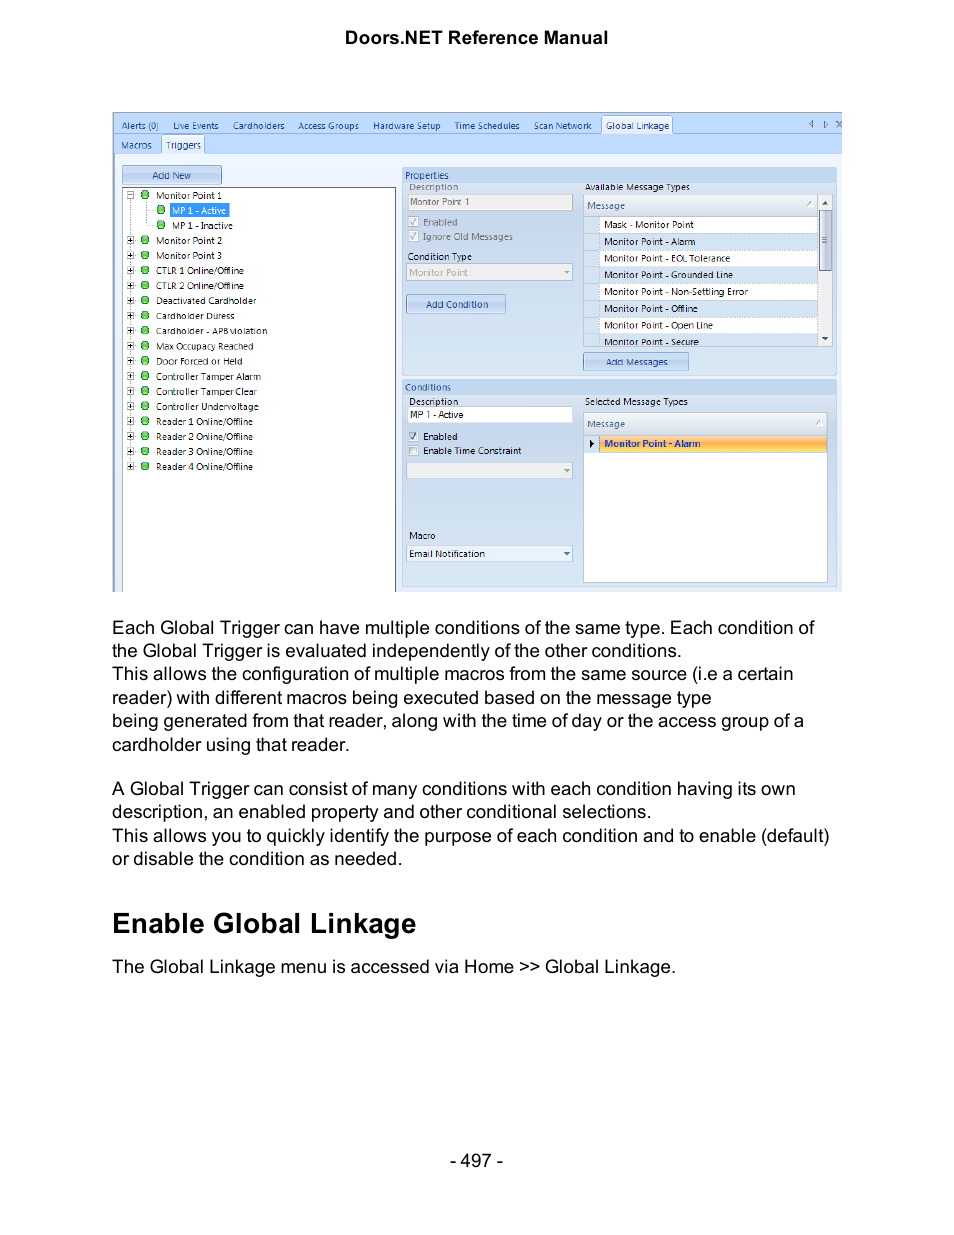Click Properties Description field Monitor Point 1
This screenshot has height=1235, width=954.
point(489,202)
